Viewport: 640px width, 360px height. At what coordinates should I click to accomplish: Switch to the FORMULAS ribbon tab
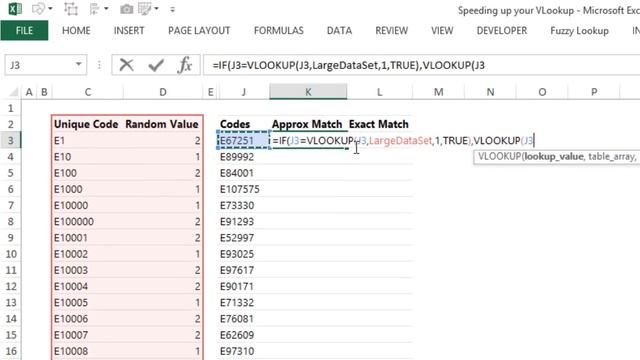(x=279, y=31)
